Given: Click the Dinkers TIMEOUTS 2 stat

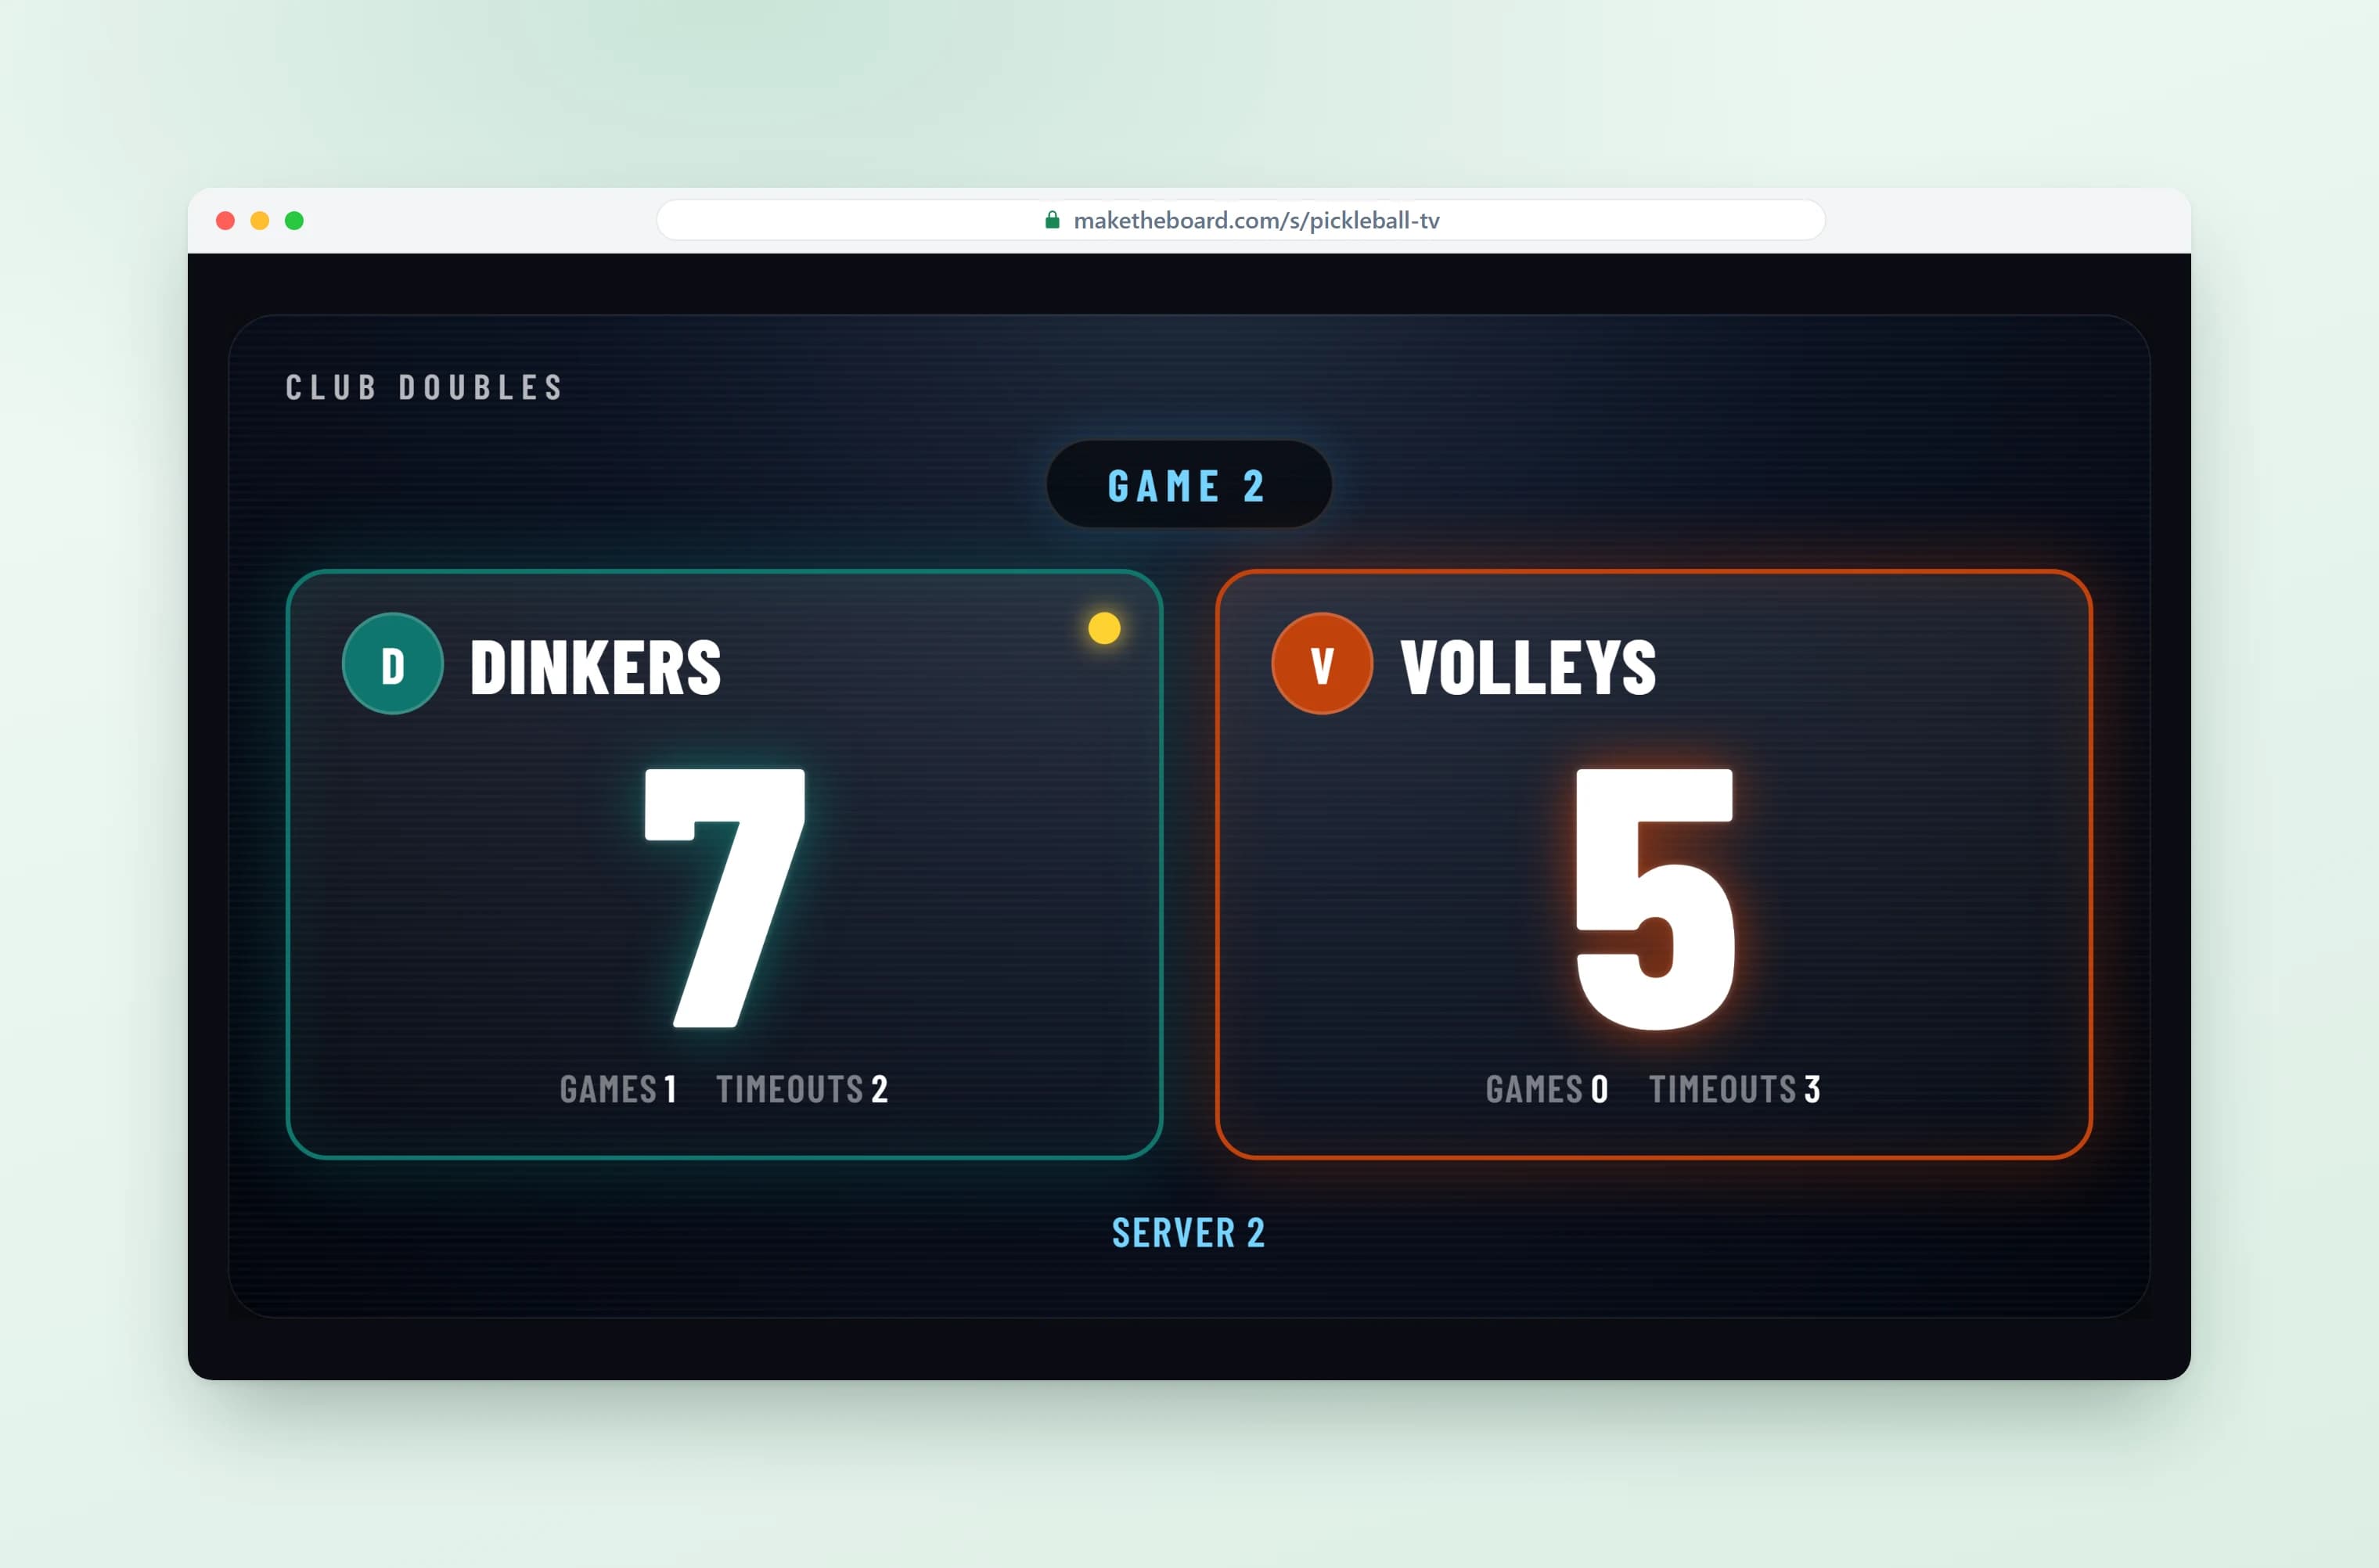Looking at the screenshot, I should (x=802, y=1089).
